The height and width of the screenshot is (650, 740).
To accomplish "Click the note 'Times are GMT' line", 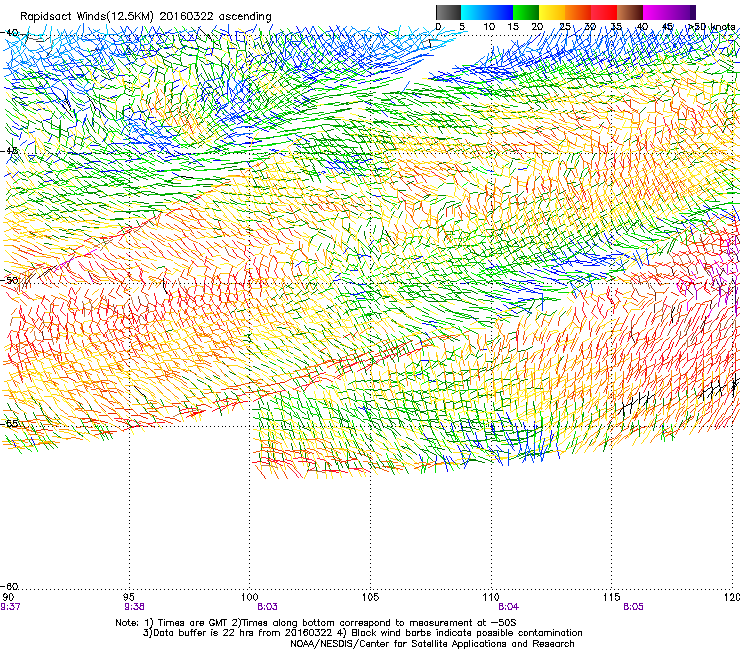I will [x=316, y=623].
